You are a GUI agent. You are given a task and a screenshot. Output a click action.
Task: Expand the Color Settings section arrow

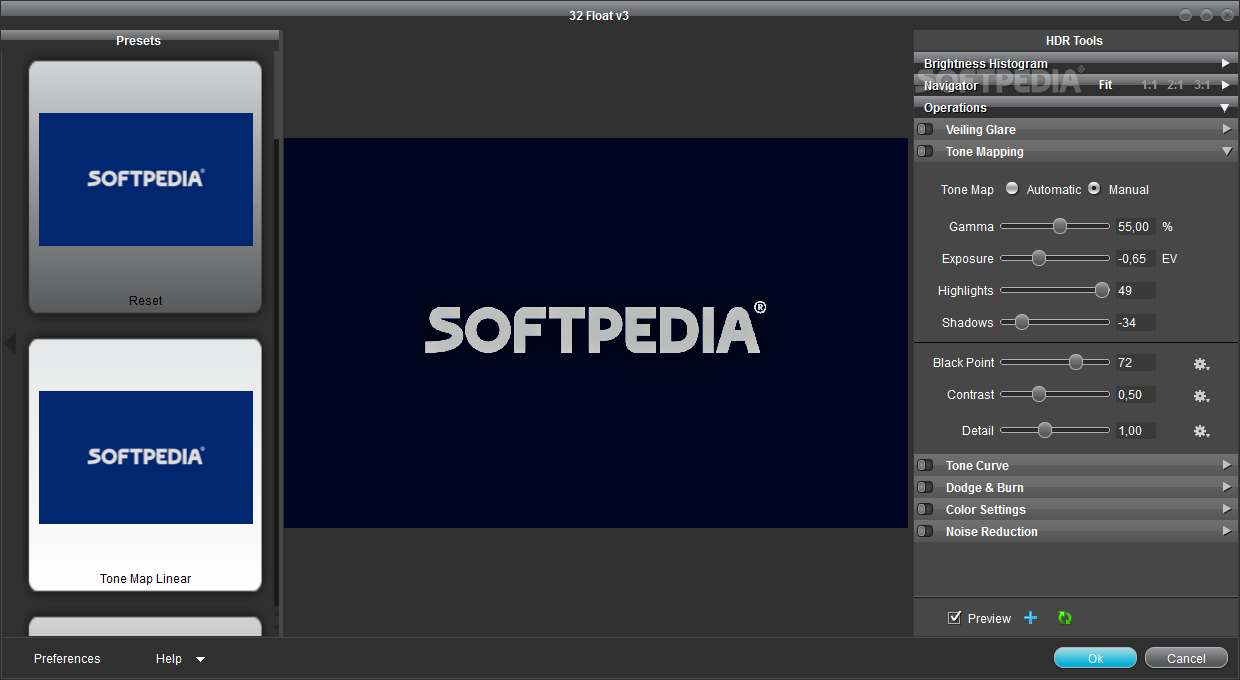(1226, 509)
